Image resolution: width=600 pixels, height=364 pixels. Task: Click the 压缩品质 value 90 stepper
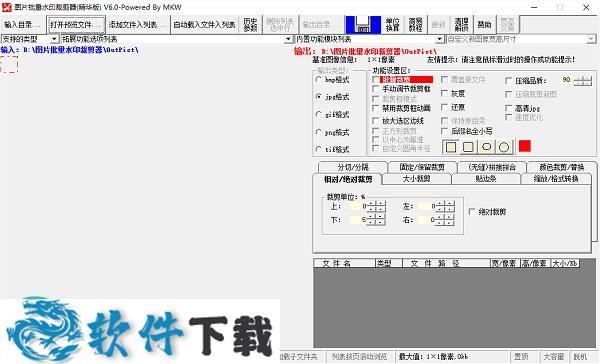coord(582,81)
